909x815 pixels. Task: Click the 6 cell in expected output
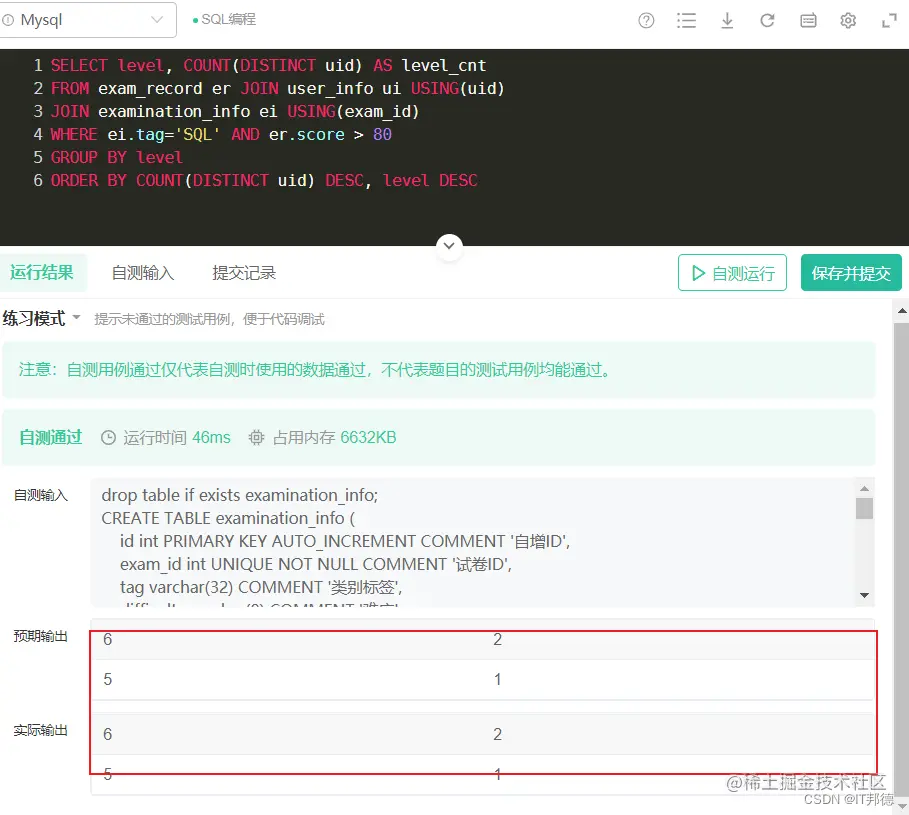pos(108,639)
